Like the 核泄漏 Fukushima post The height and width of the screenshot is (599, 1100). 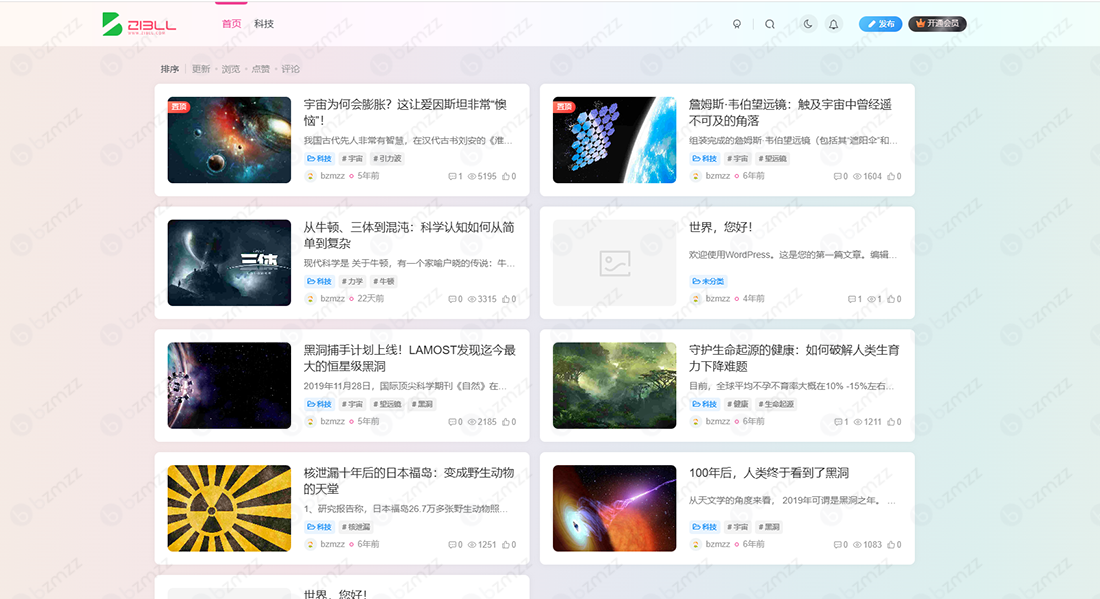click(506, 544)
